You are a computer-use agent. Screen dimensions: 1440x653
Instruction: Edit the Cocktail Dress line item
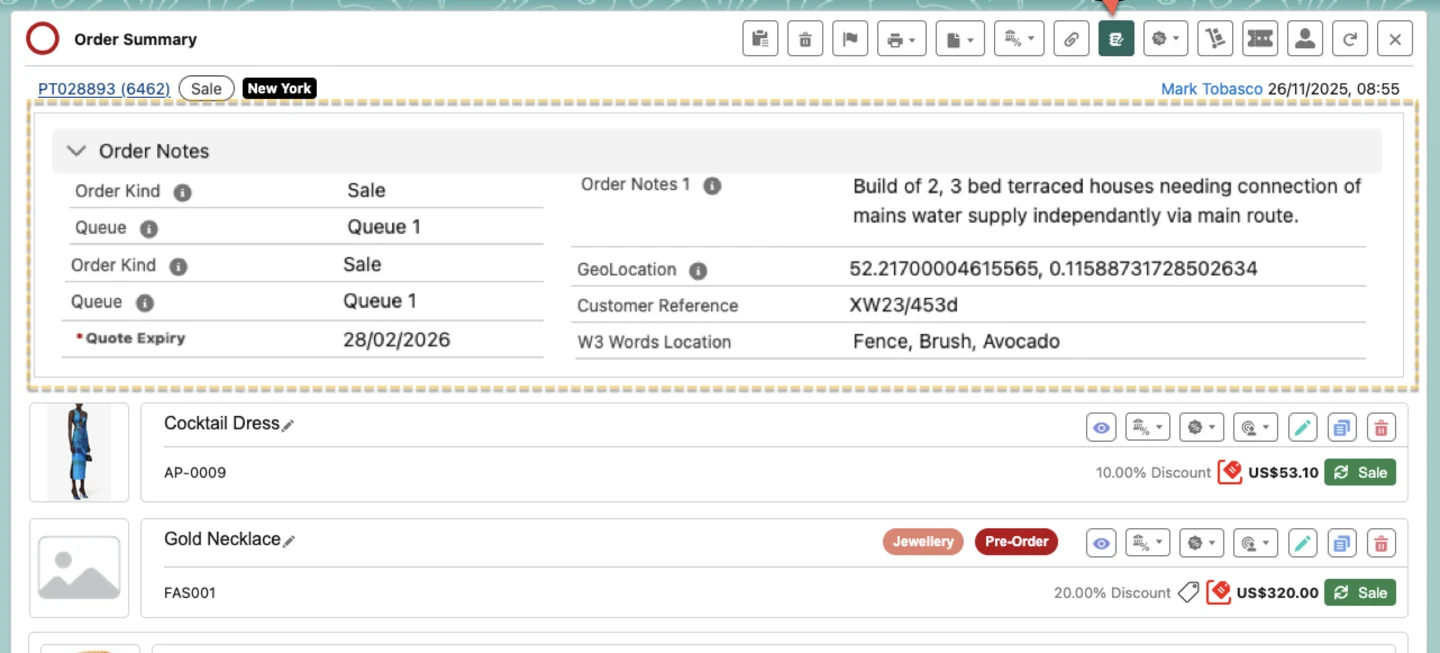tap(1302, 427)
